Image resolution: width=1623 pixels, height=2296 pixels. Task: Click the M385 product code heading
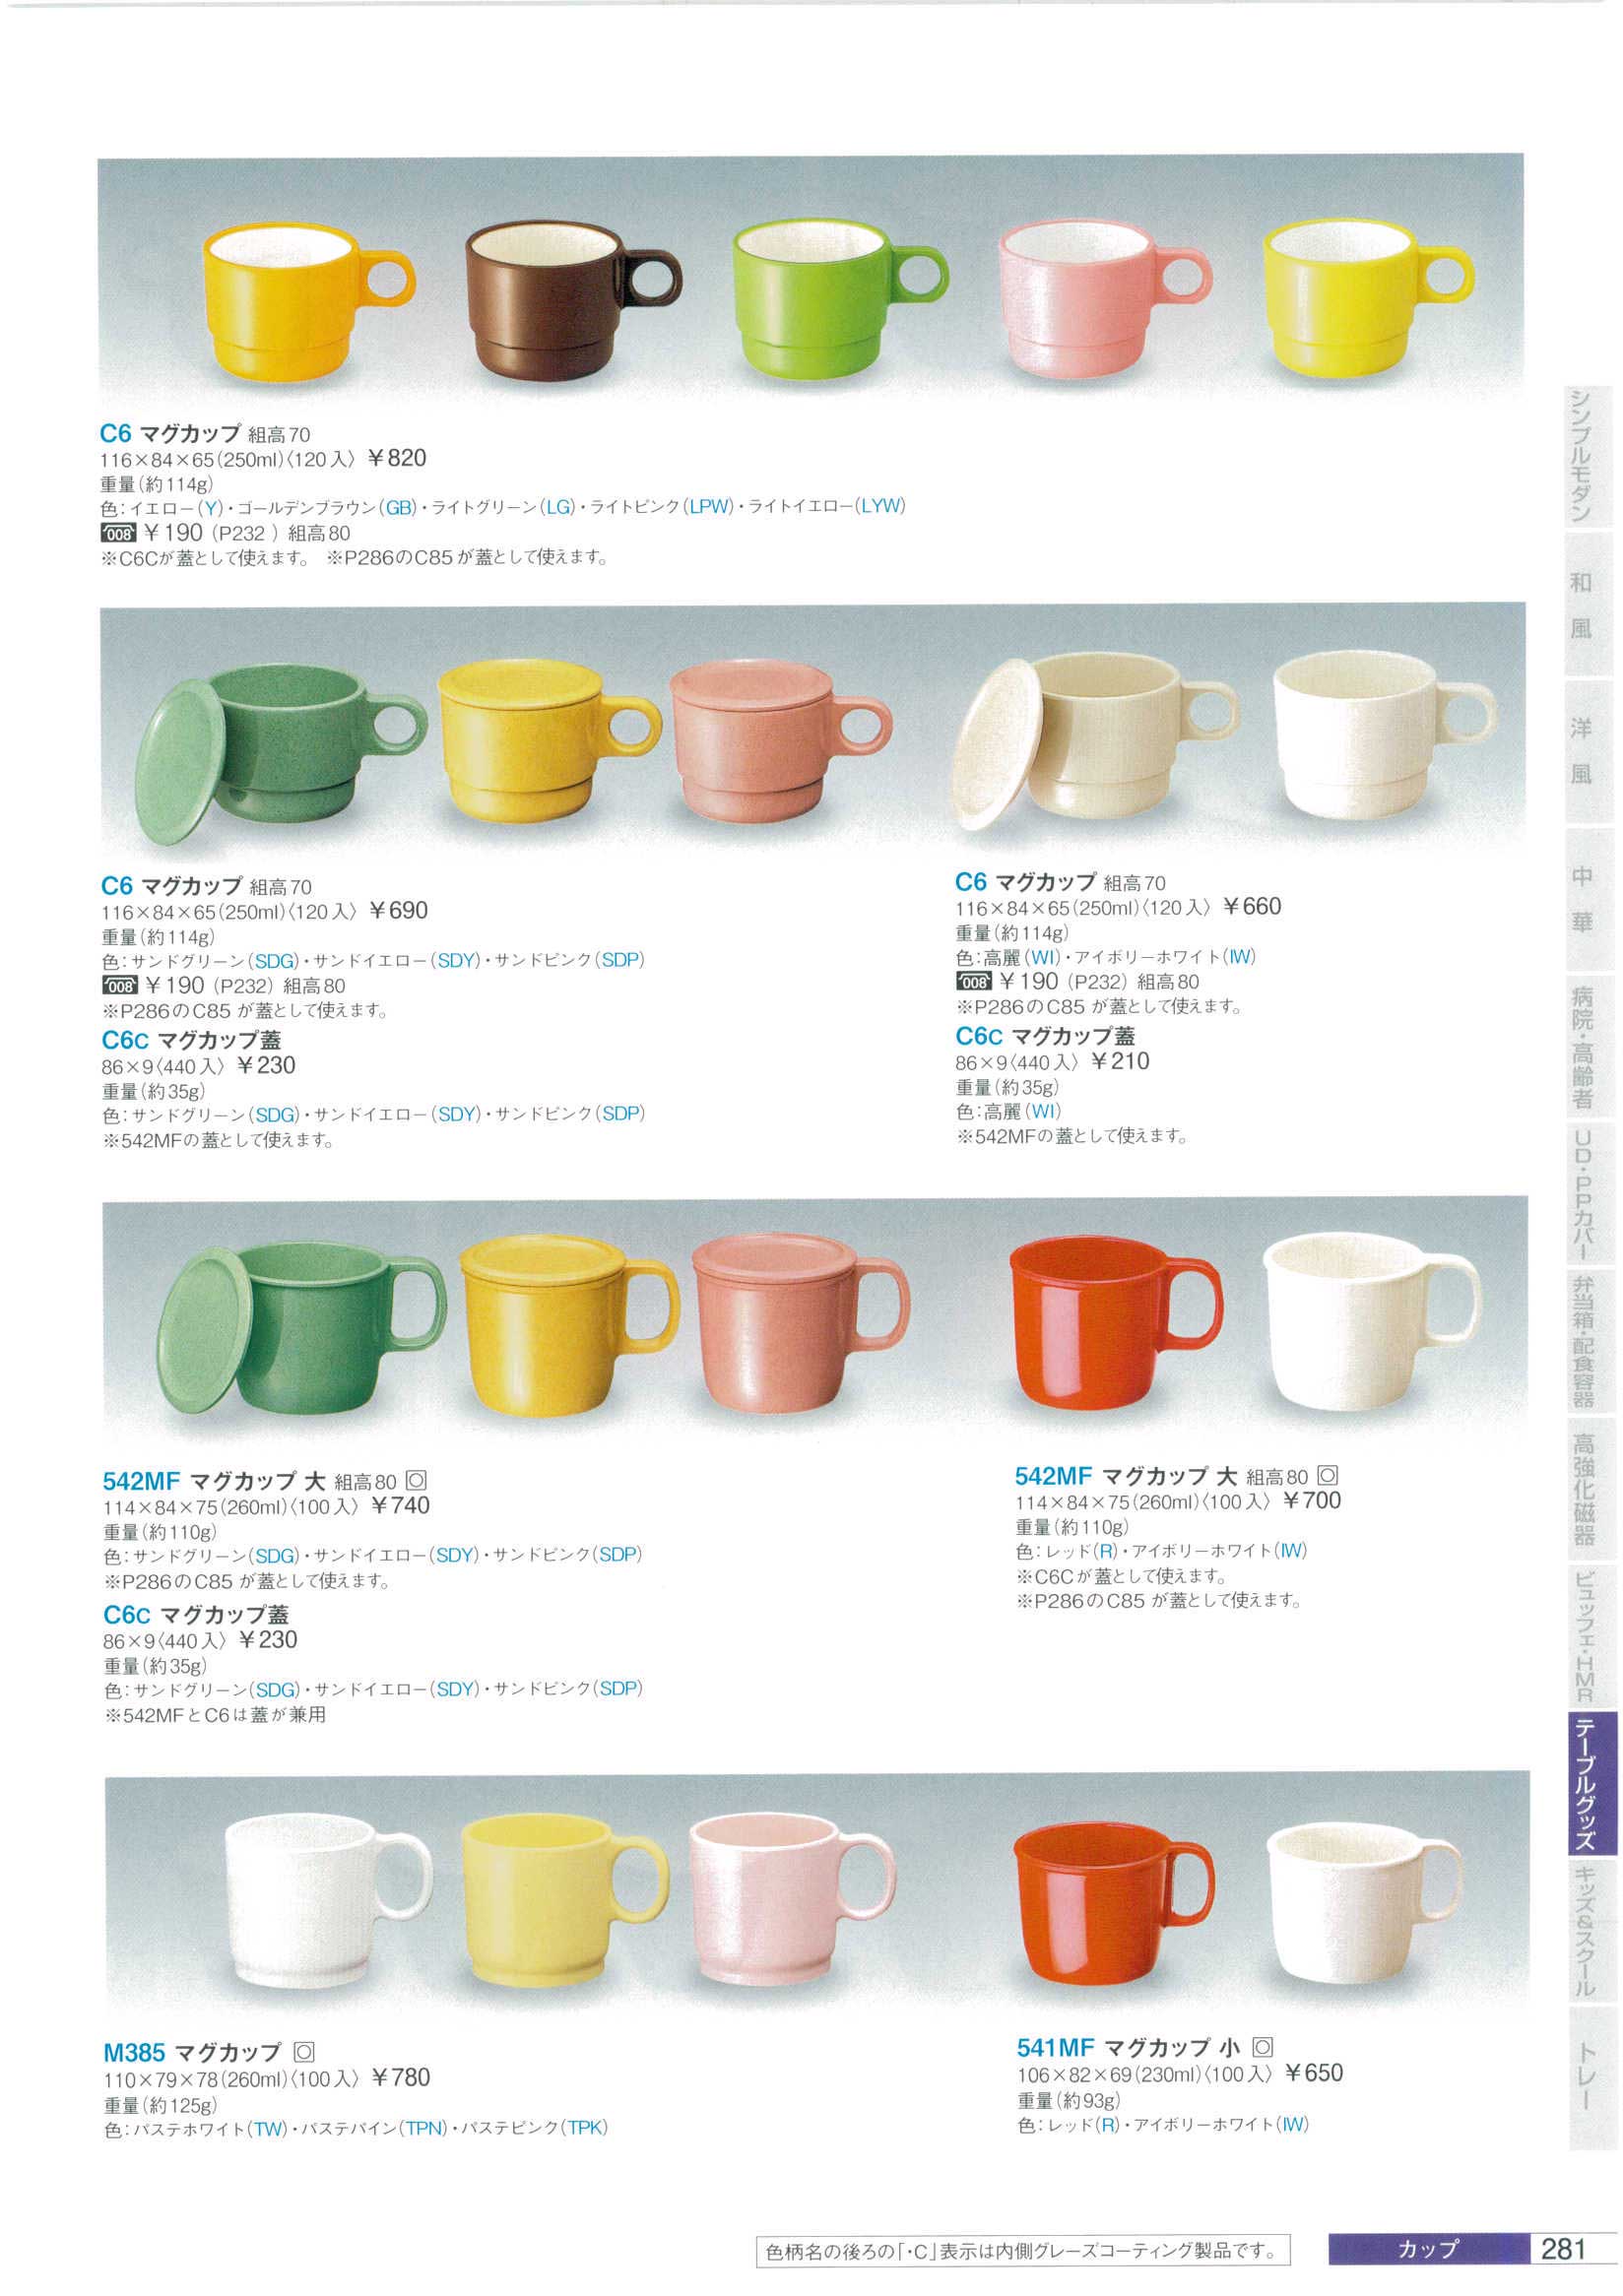click(x=134, y=2053)
